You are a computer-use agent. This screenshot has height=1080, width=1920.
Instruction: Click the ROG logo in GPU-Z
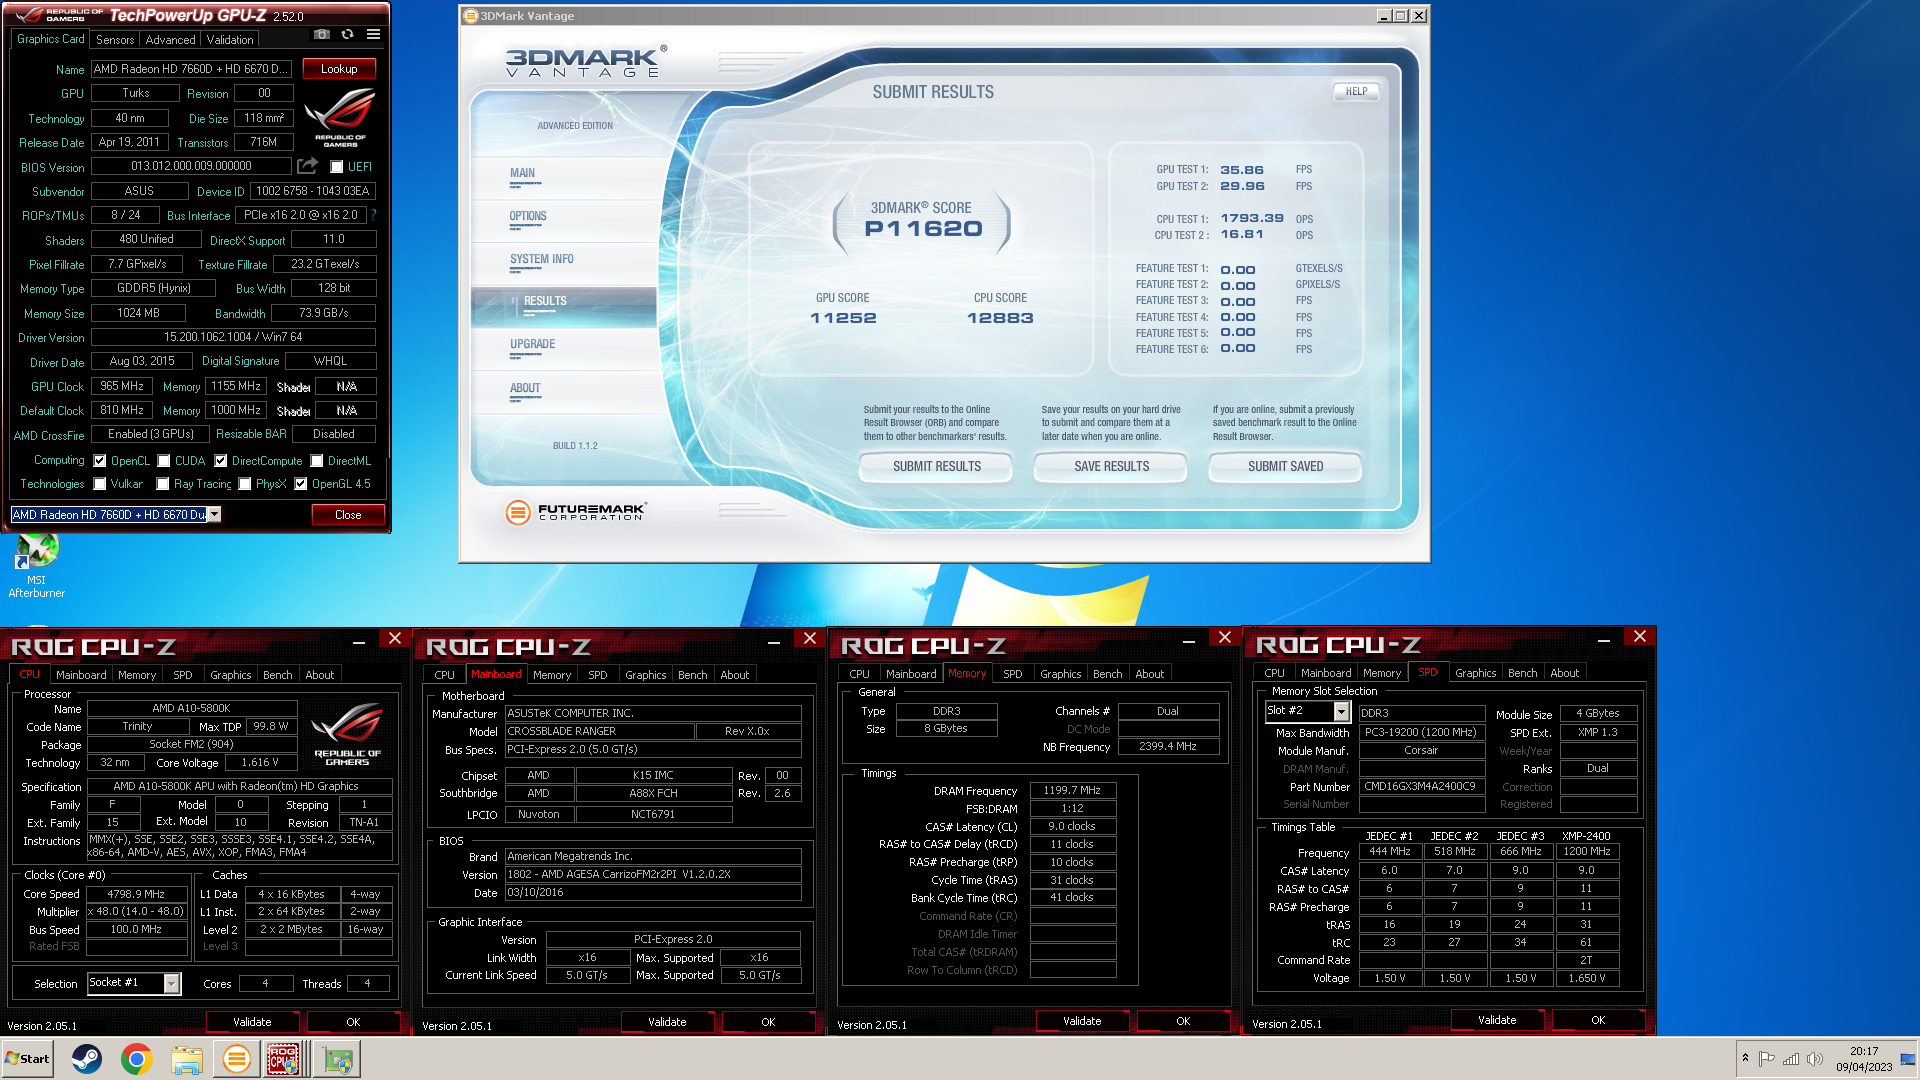tap(340, 118)
